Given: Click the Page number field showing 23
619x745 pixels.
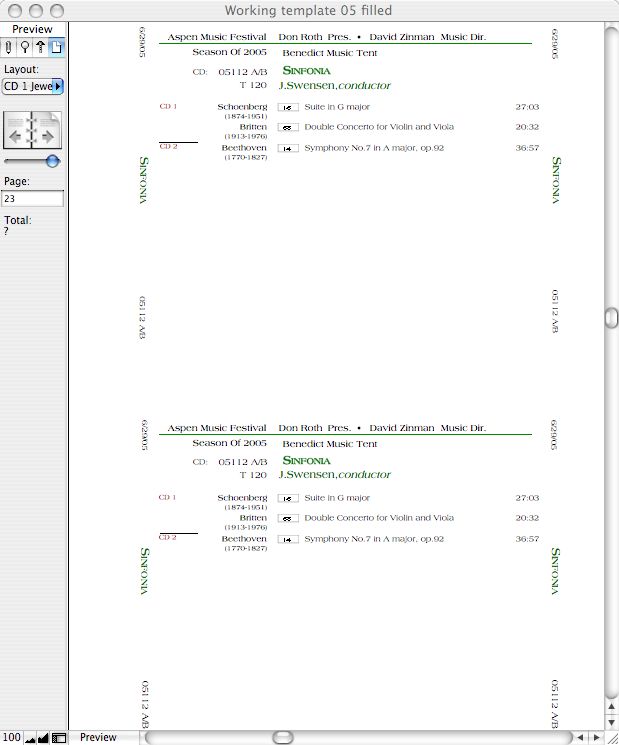Looking at the screenshot, I should coord(32,199).
